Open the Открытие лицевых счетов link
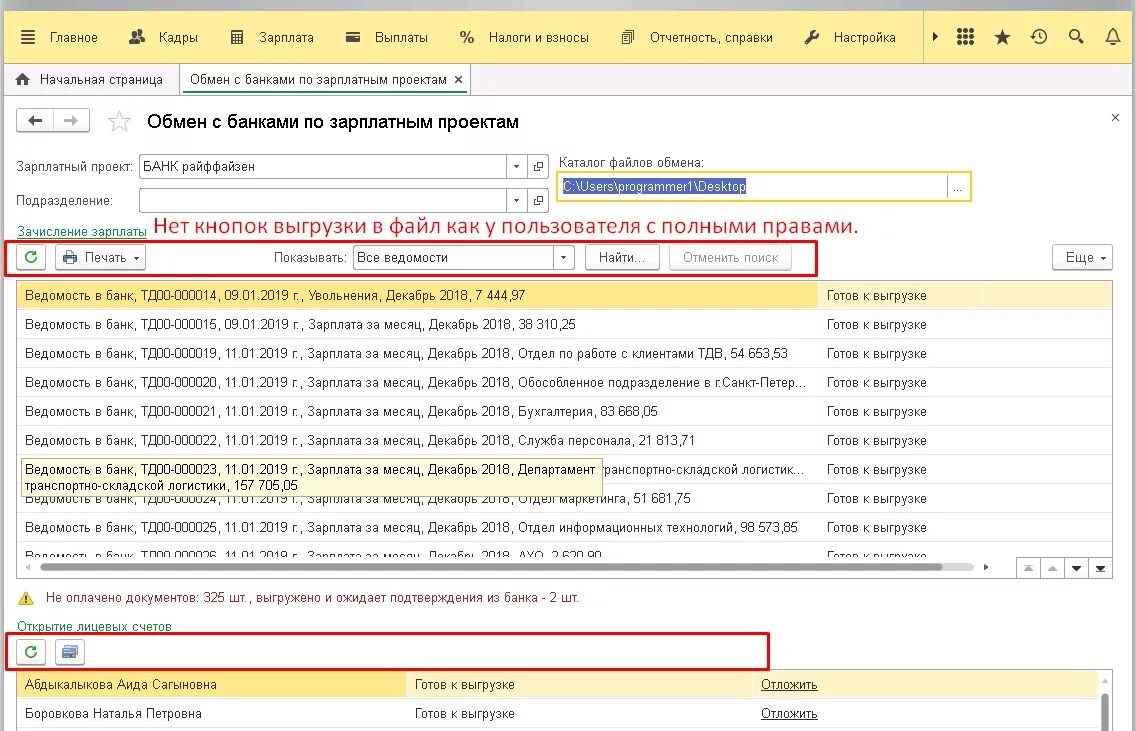Screen dimensions: 1136x731 click(x=94, y=627)
